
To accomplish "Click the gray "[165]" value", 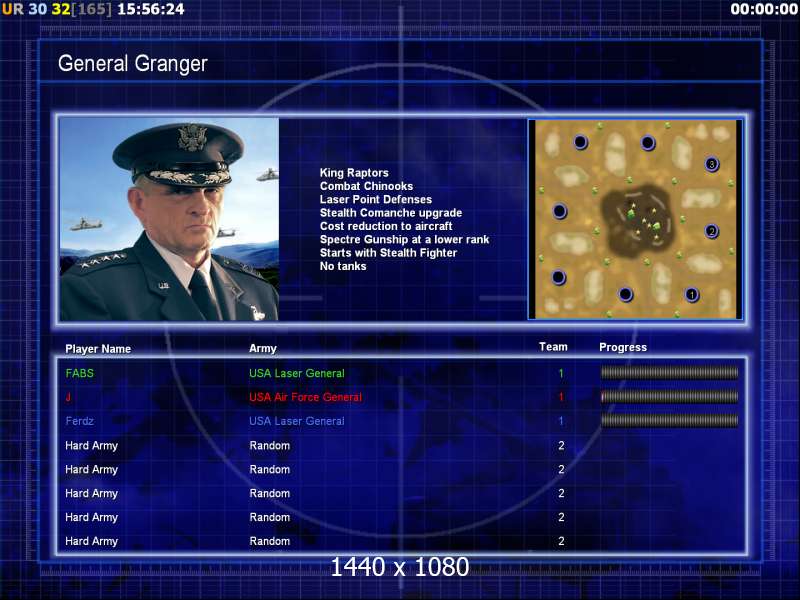I will click(x=91, y=9).
